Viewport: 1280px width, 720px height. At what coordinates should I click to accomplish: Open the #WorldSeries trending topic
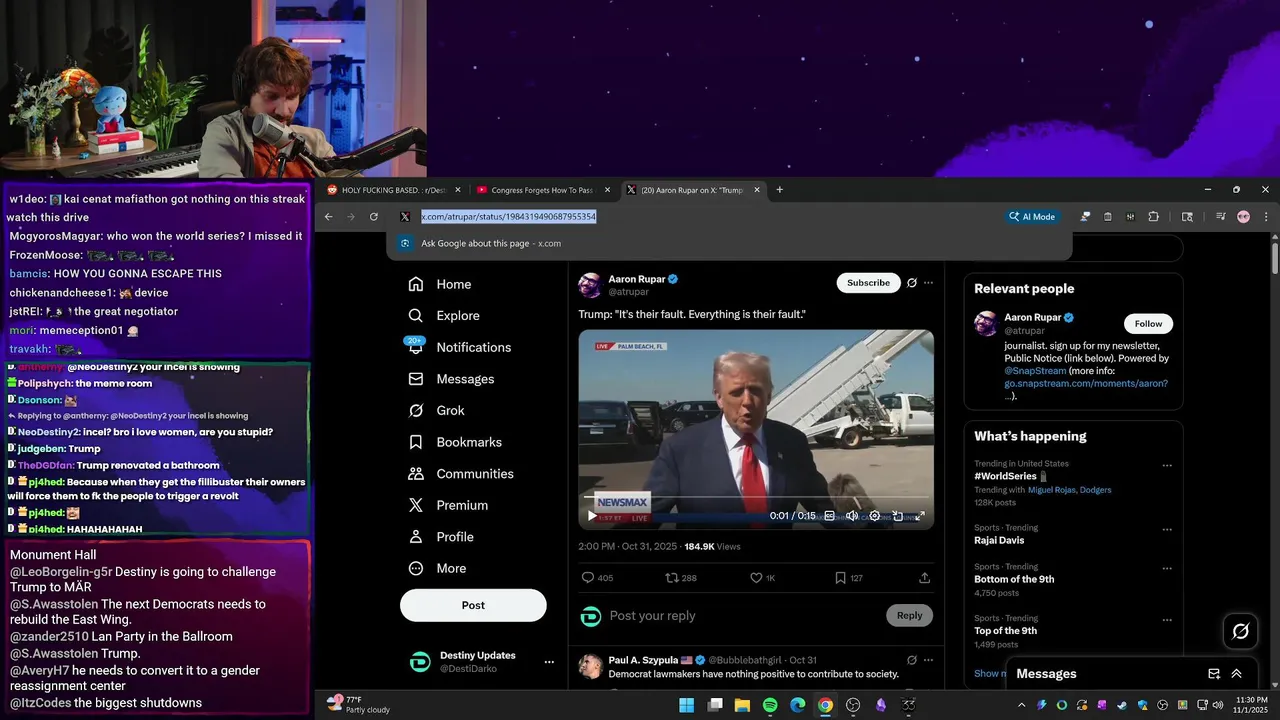pos(1008,477)
